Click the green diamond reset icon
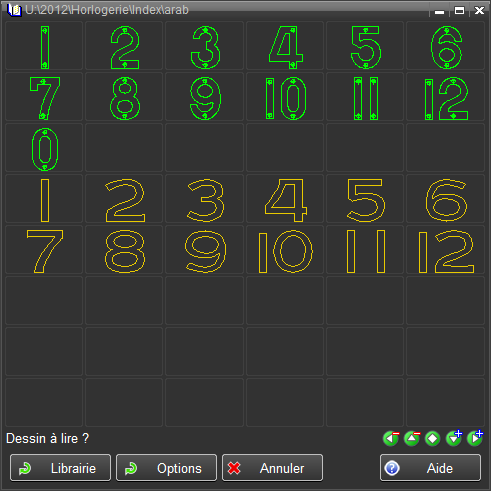Image resolution: width=491 pixels, height=491 pixels. (433, 438)
